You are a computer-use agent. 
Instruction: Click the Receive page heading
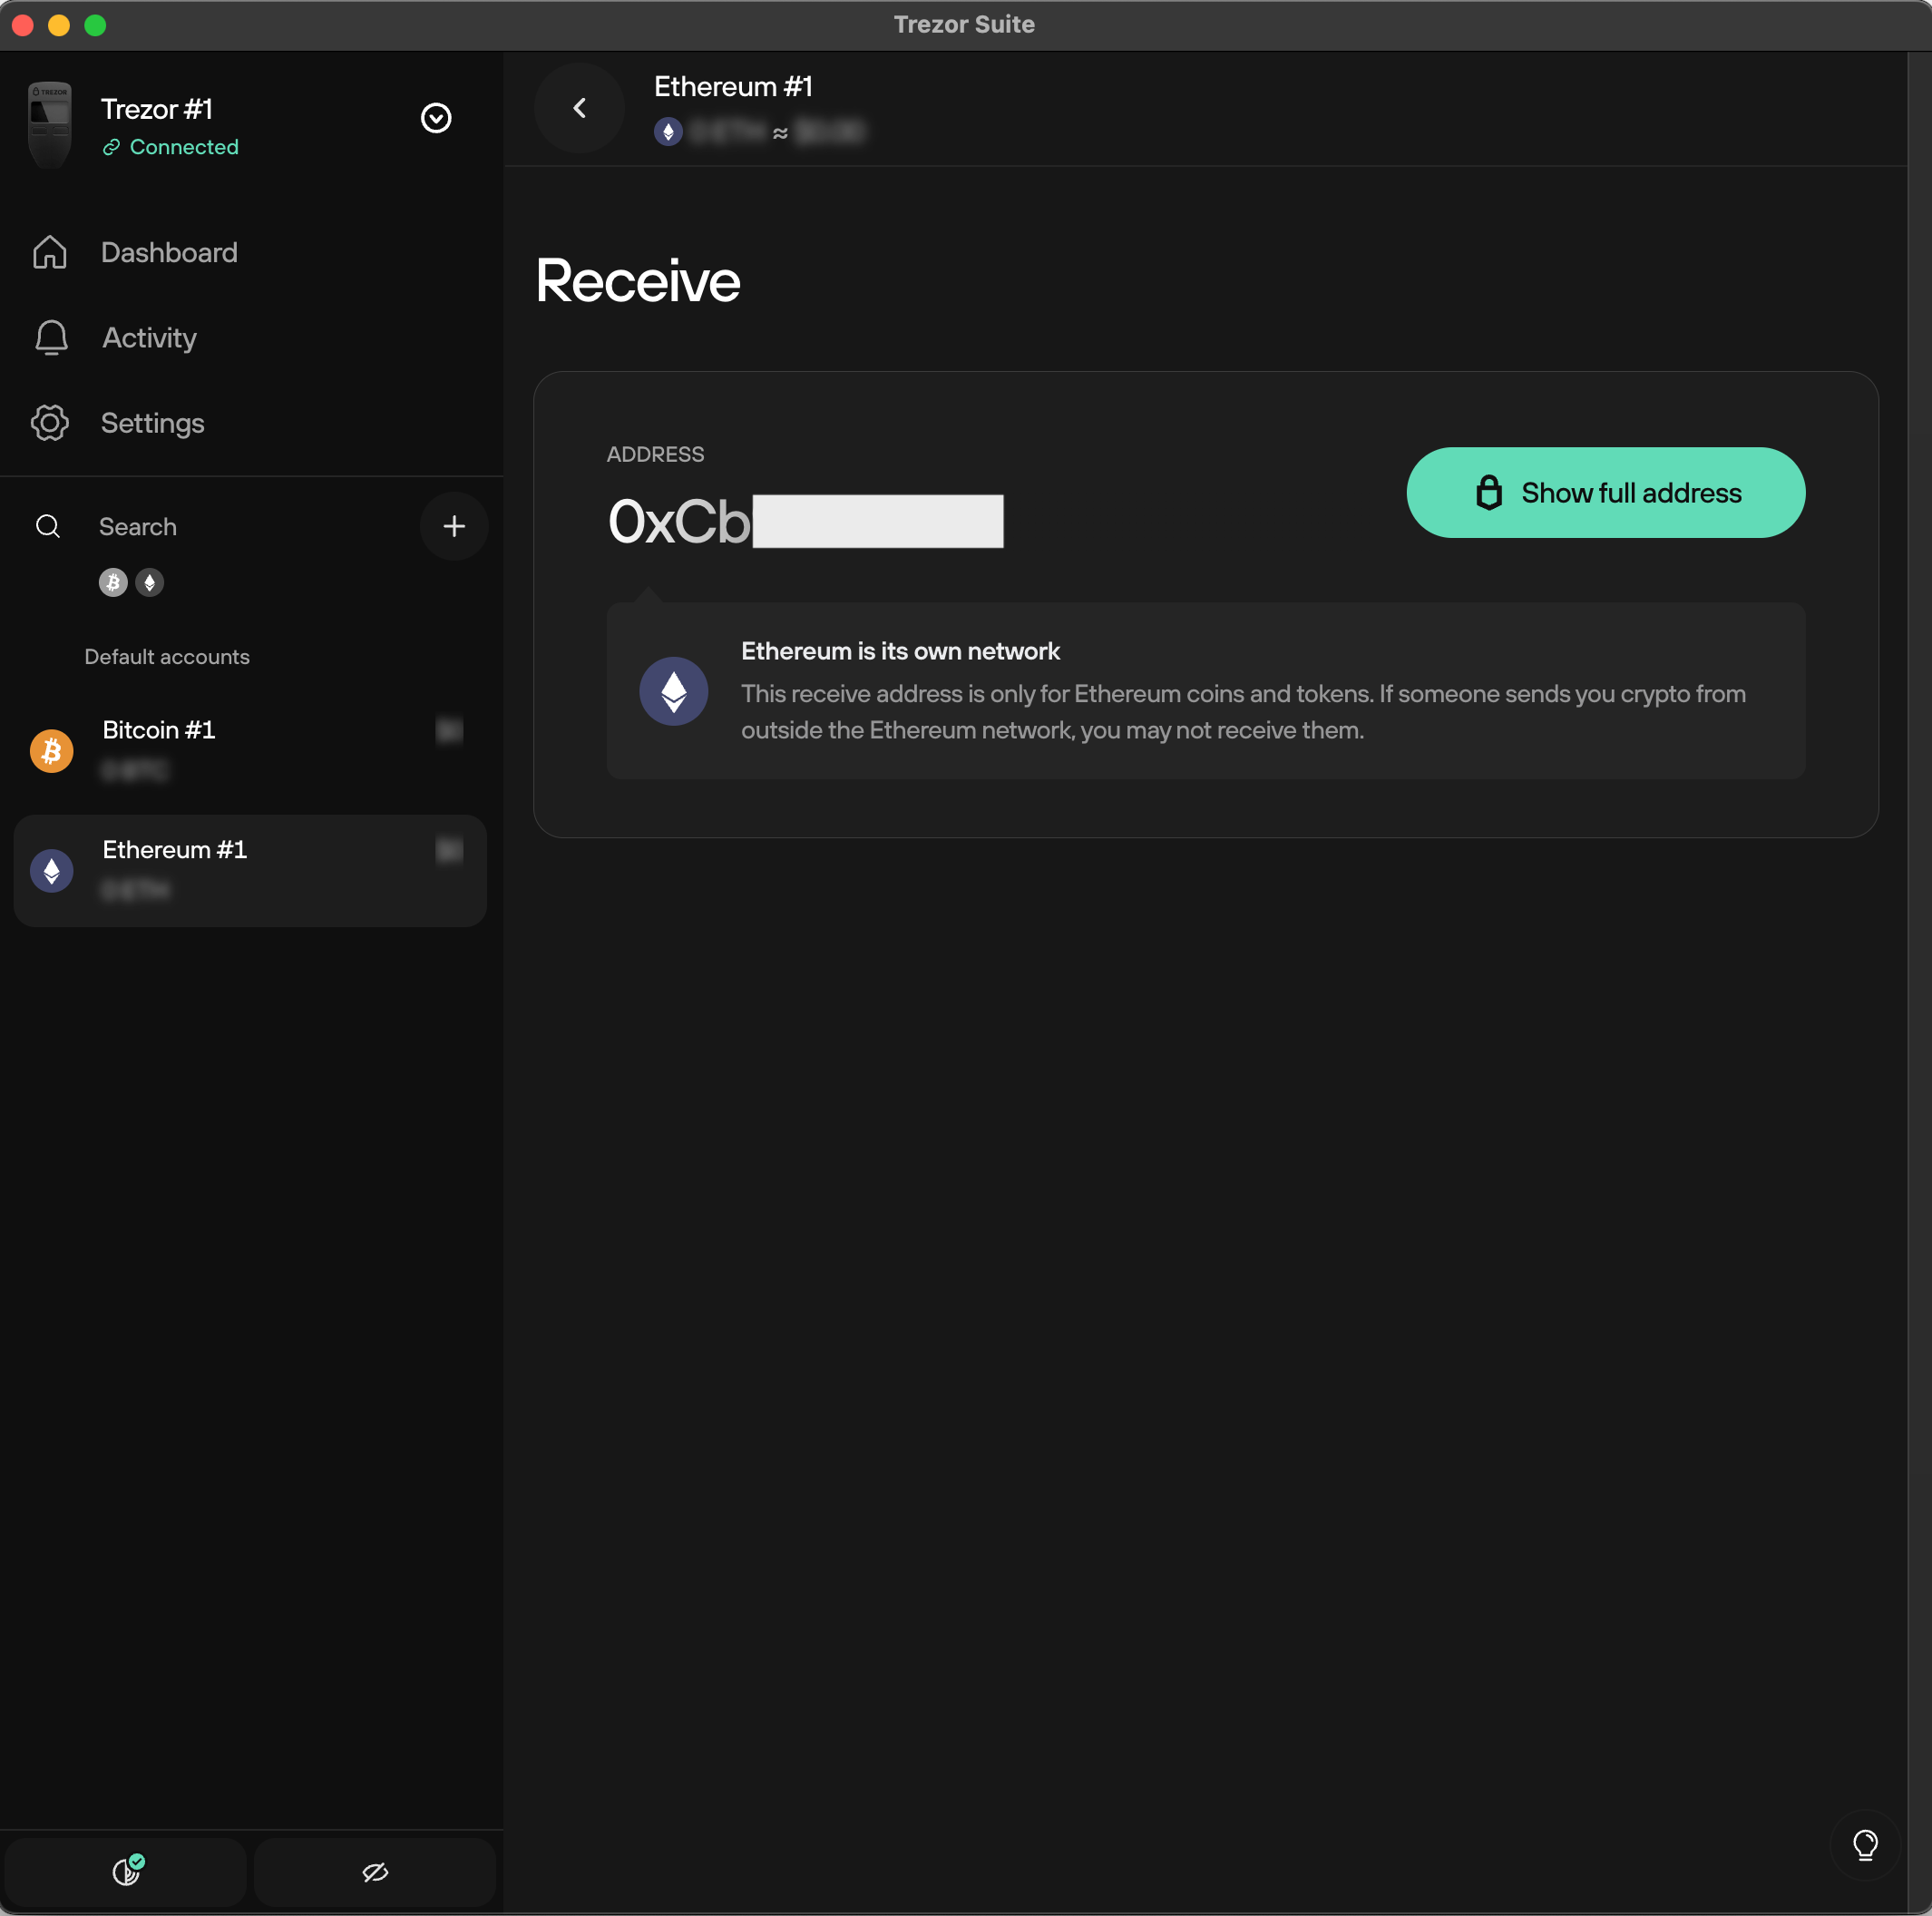click(638, 280)
